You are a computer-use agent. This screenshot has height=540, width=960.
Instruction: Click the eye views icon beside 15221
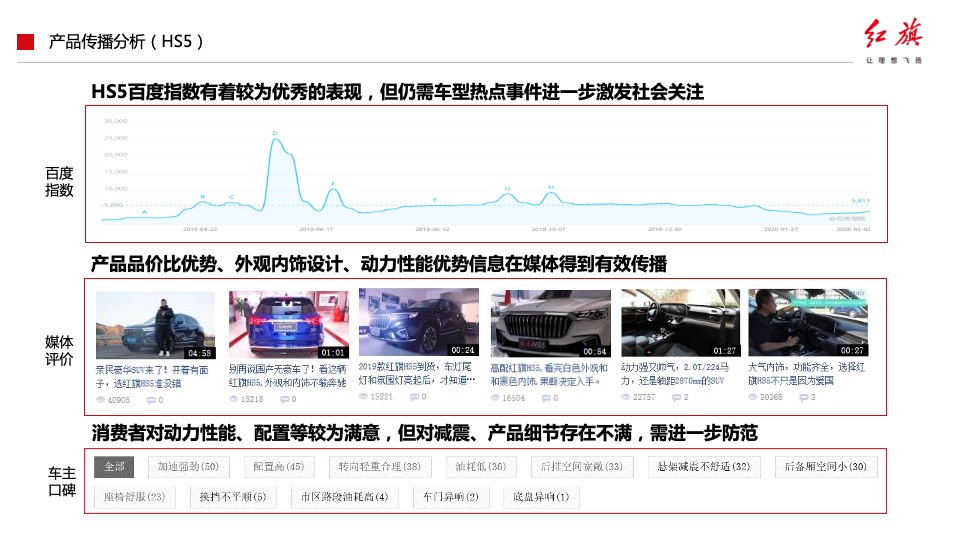click(363, 396)
